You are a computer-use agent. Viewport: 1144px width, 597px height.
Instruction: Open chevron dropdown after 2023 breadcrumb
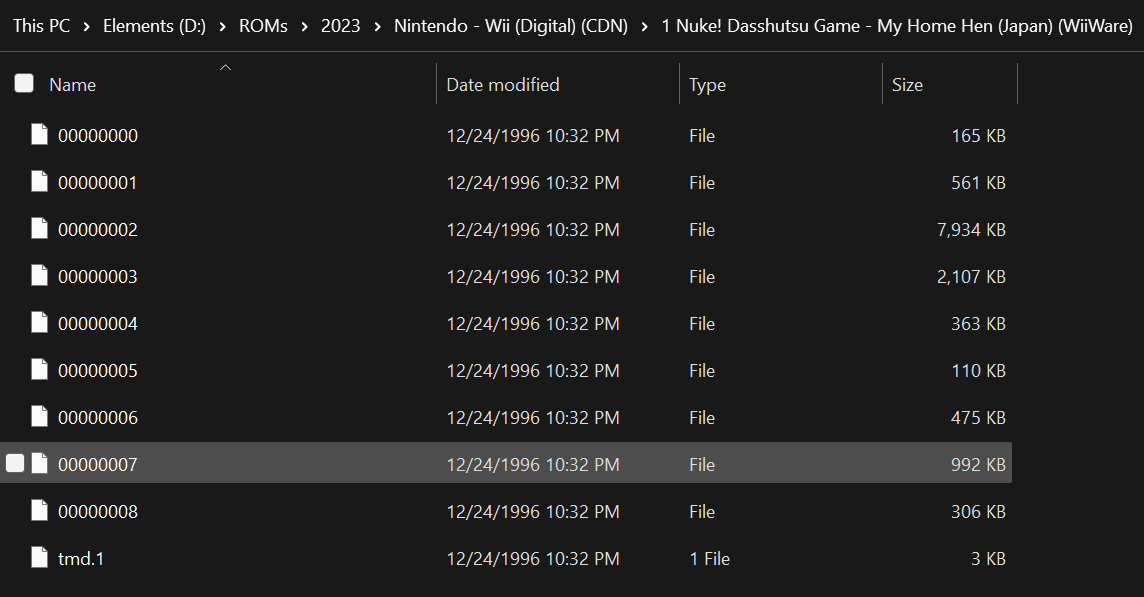377,26
